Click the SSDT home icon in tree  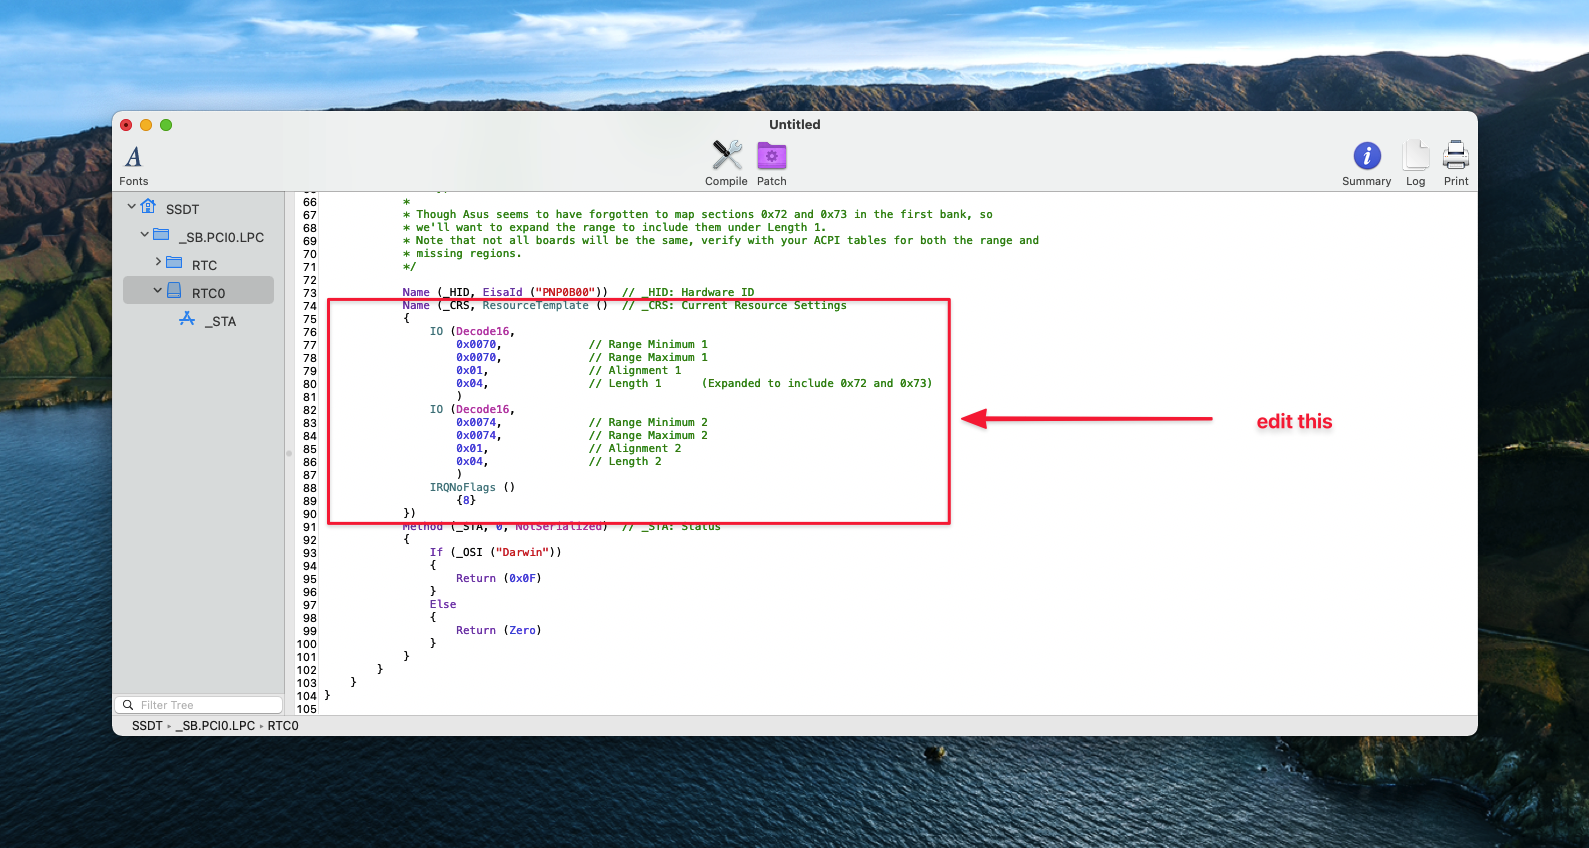click(148, 207)
